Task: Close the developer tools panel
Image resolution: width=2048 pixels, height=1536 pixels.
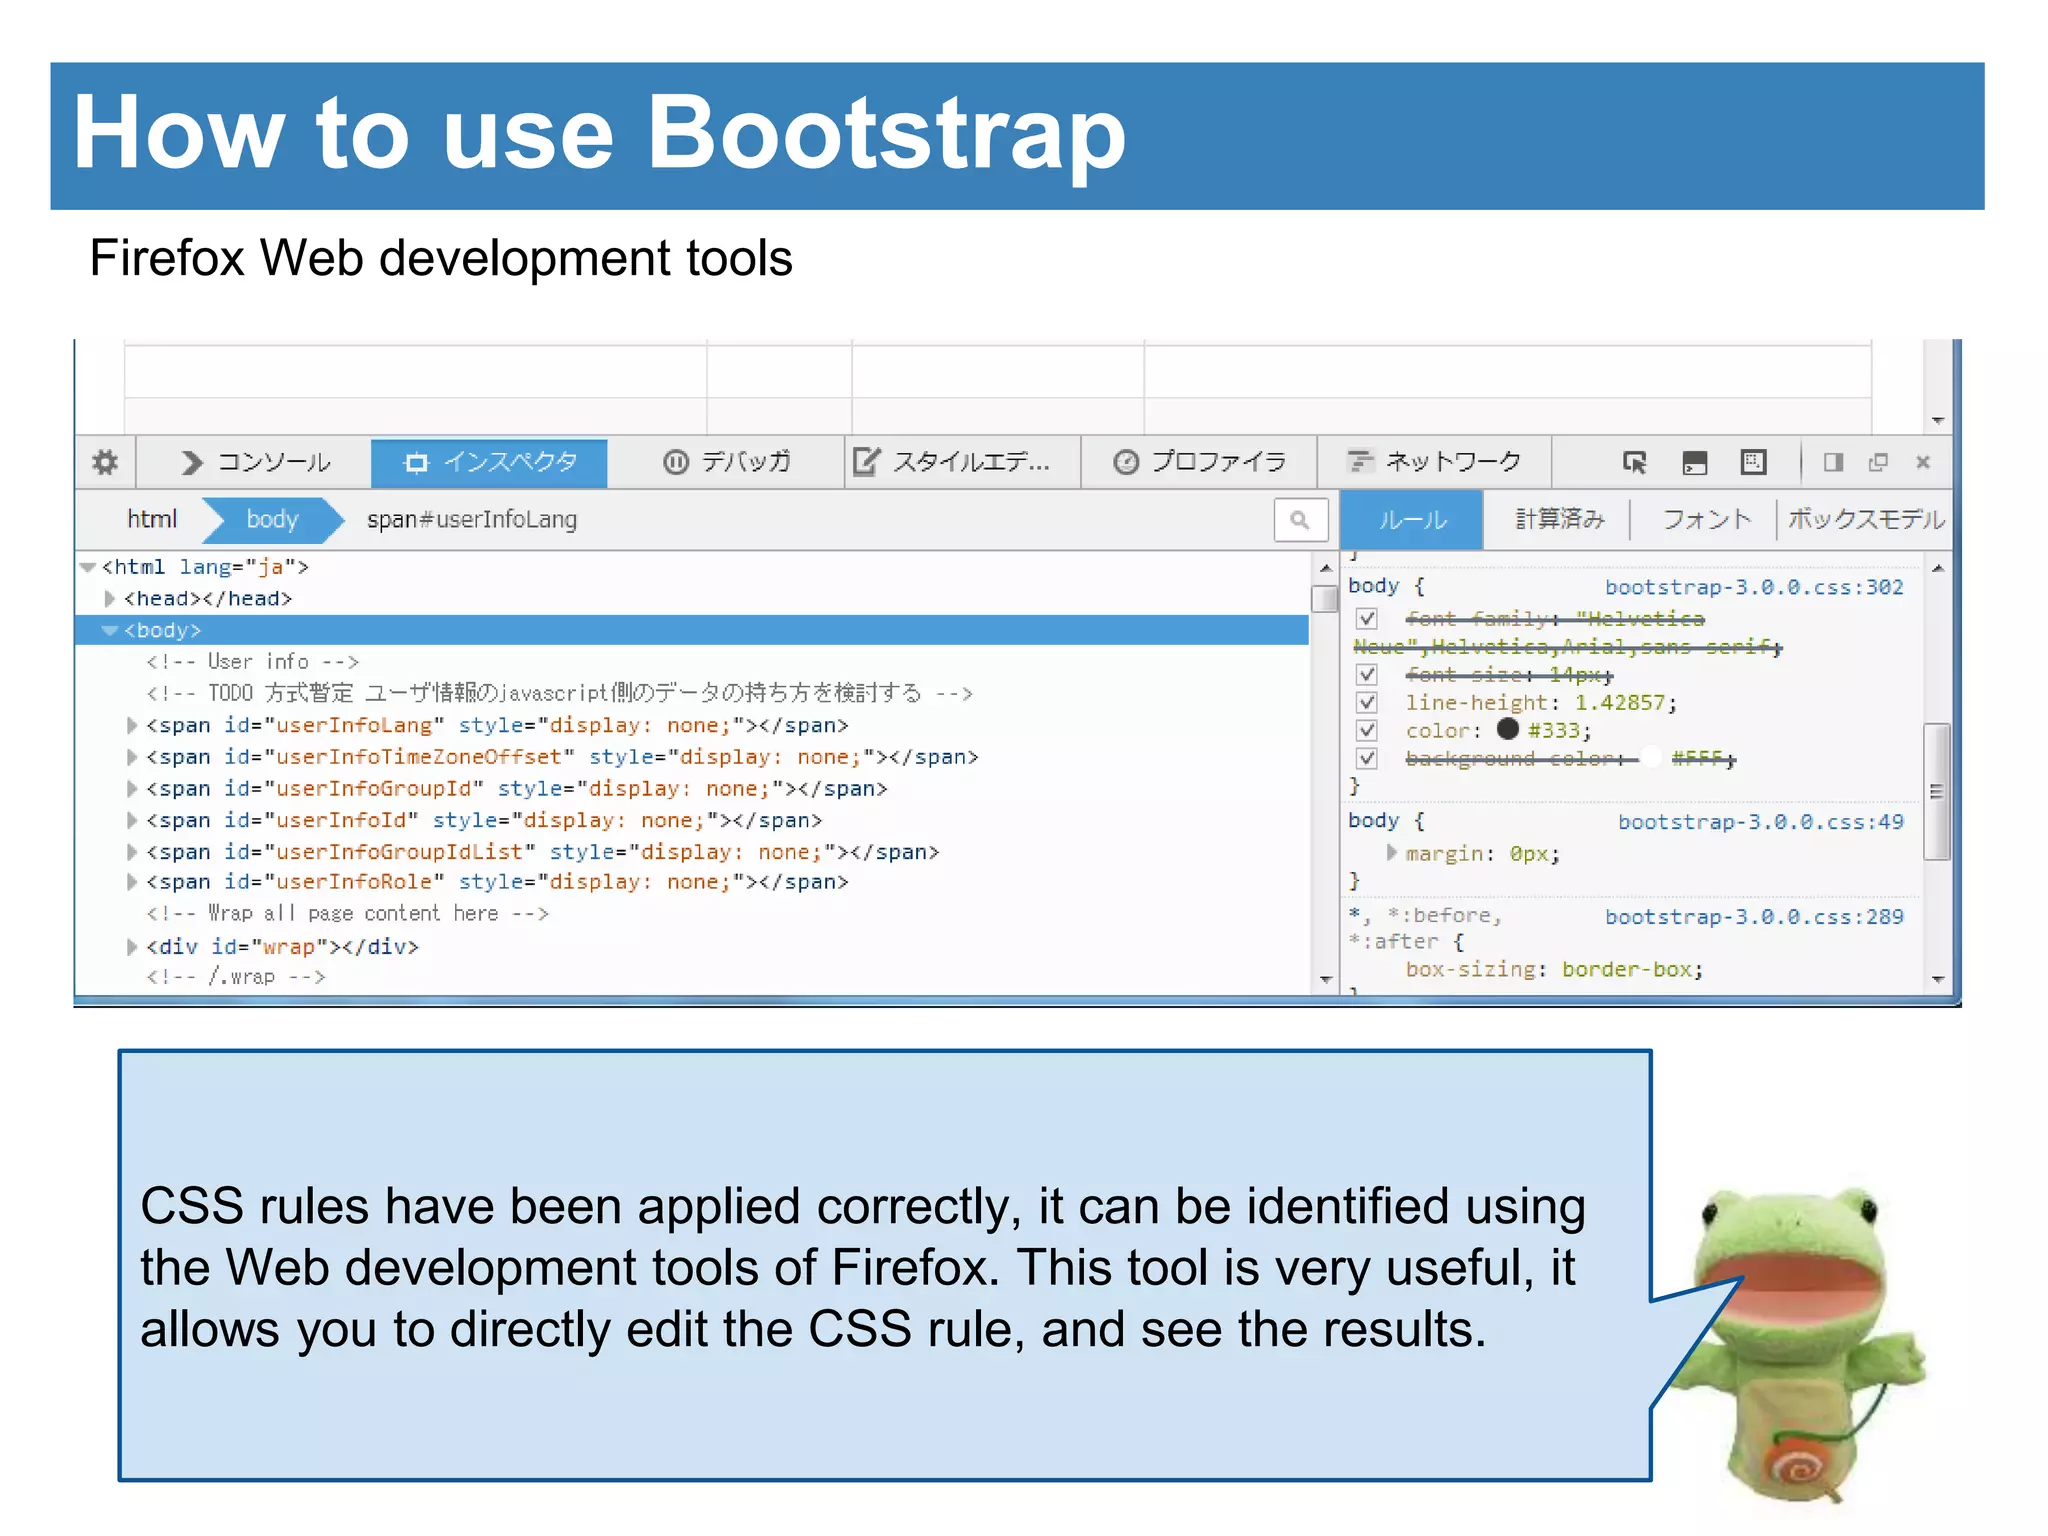Action: point(1922,462)
